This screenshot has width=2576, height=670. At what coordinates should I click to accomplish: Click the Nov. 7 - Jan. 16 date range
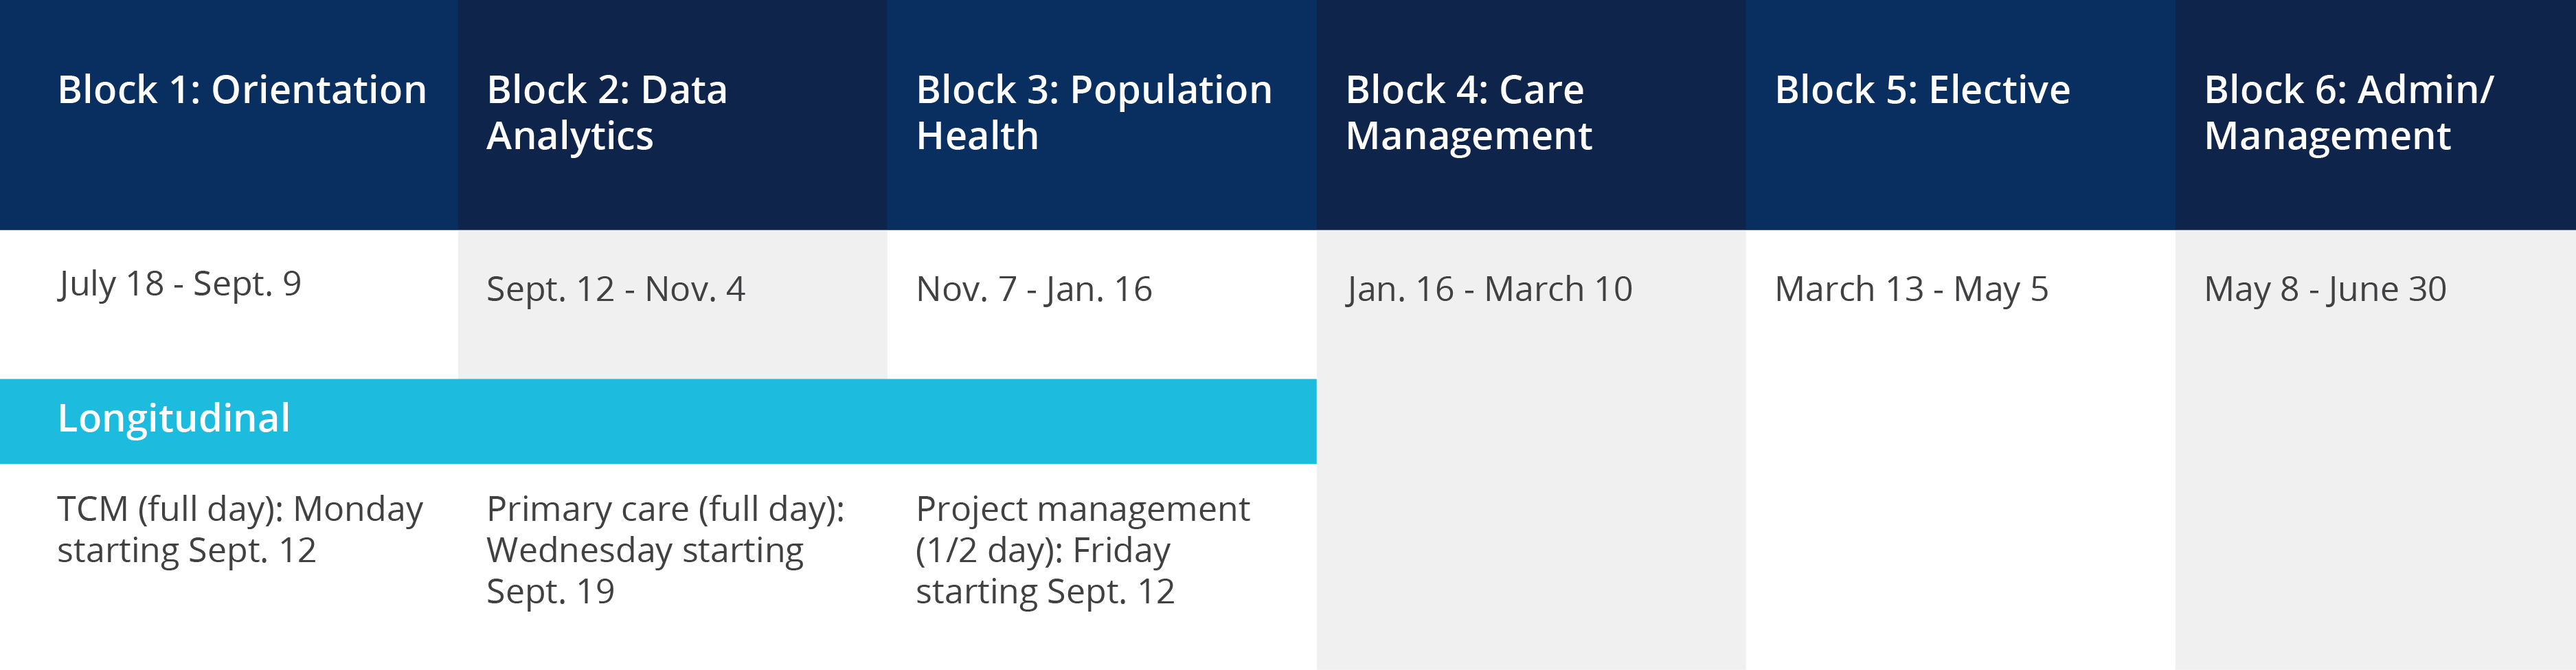[x=1034, y=290]
